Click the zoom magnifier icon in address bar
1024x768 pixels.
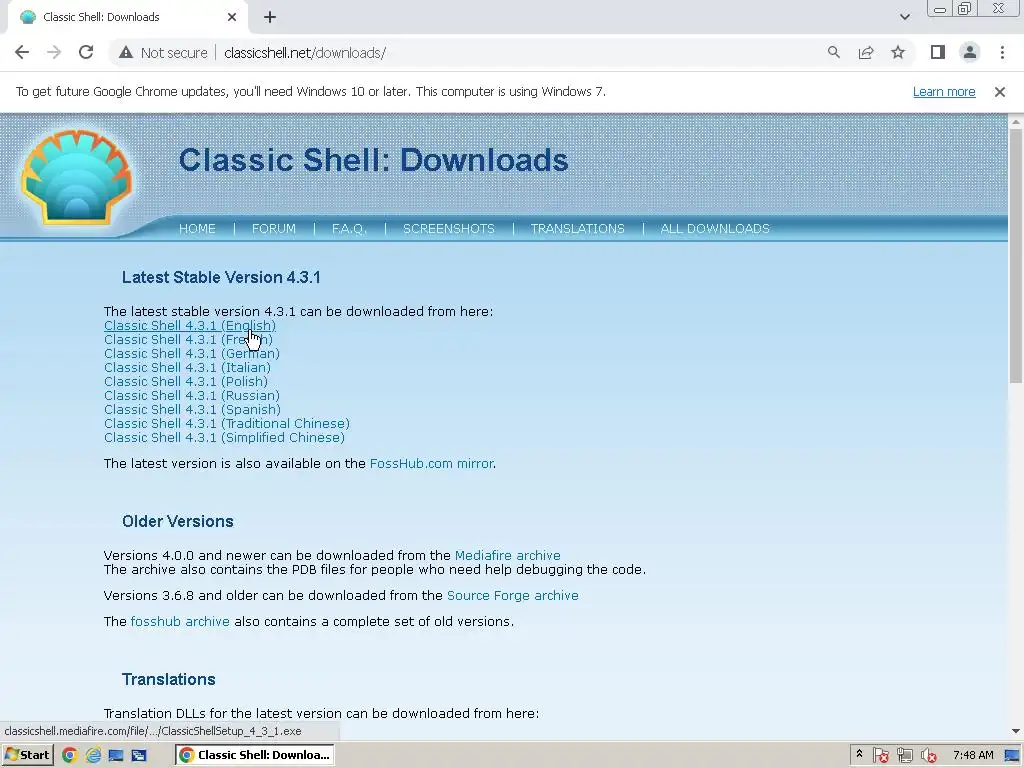pyautogui.click(x=833, y=52)
